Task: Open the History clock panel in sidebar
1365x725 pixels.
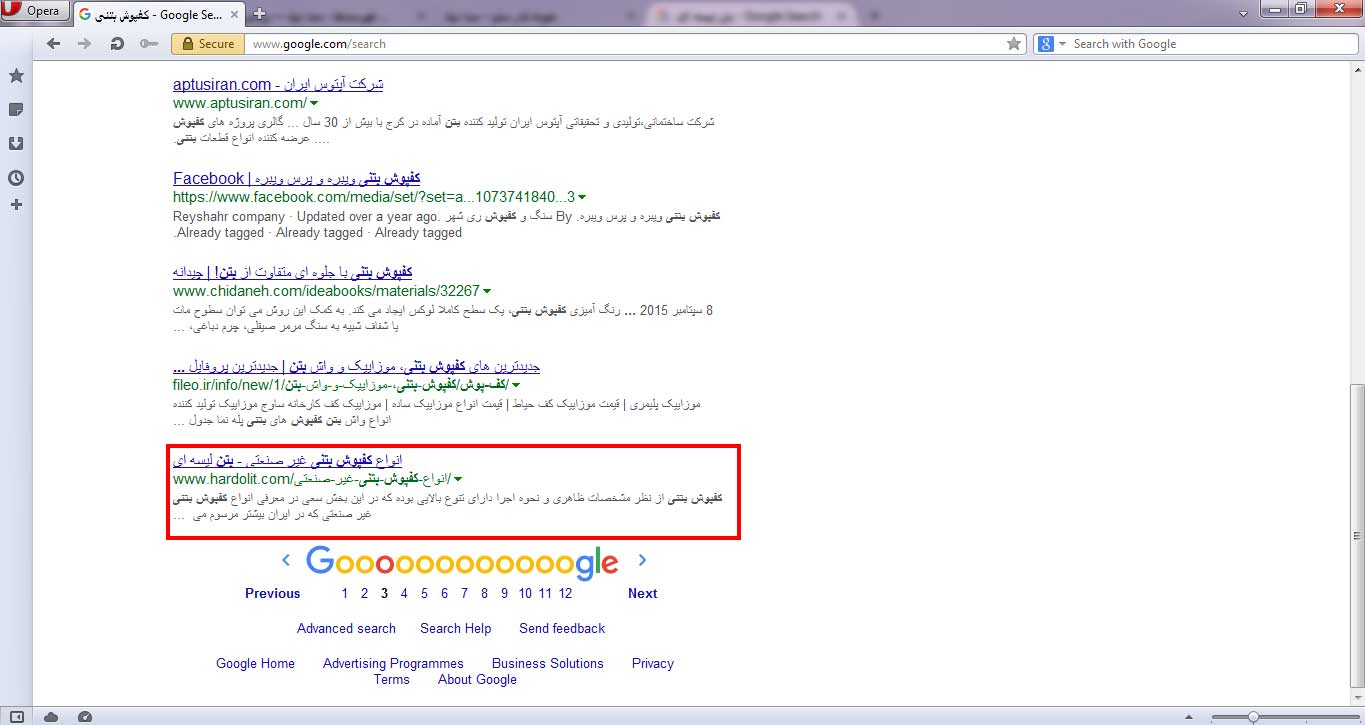Action: pos(16,178)
